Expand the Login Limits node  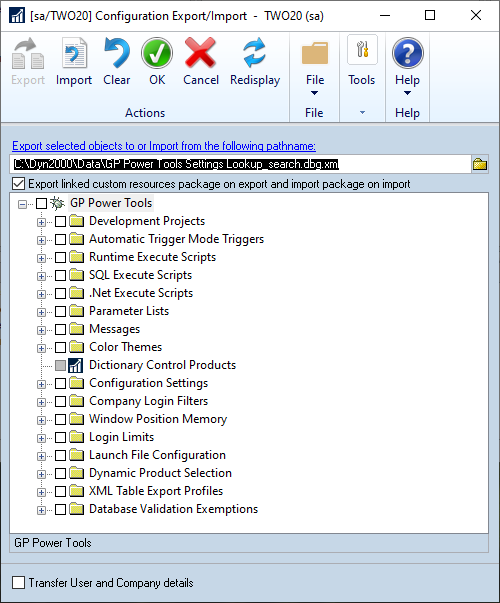41,438
